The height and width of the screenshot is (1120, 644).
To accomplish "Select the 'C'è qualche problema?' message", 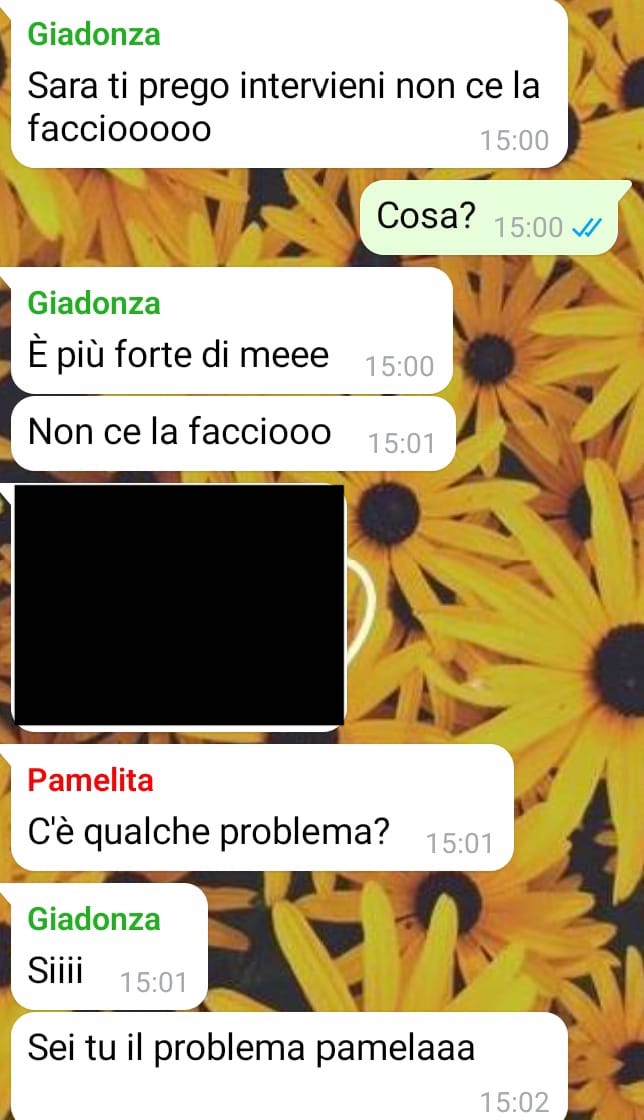I will [x=262, y=808].
